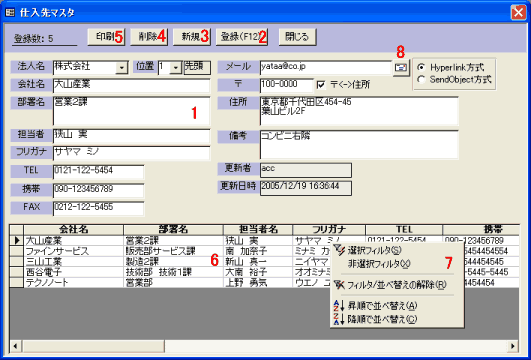531x360 pixels.
Task: Click the 携帯 input field
Action: (x=98, y=190)
